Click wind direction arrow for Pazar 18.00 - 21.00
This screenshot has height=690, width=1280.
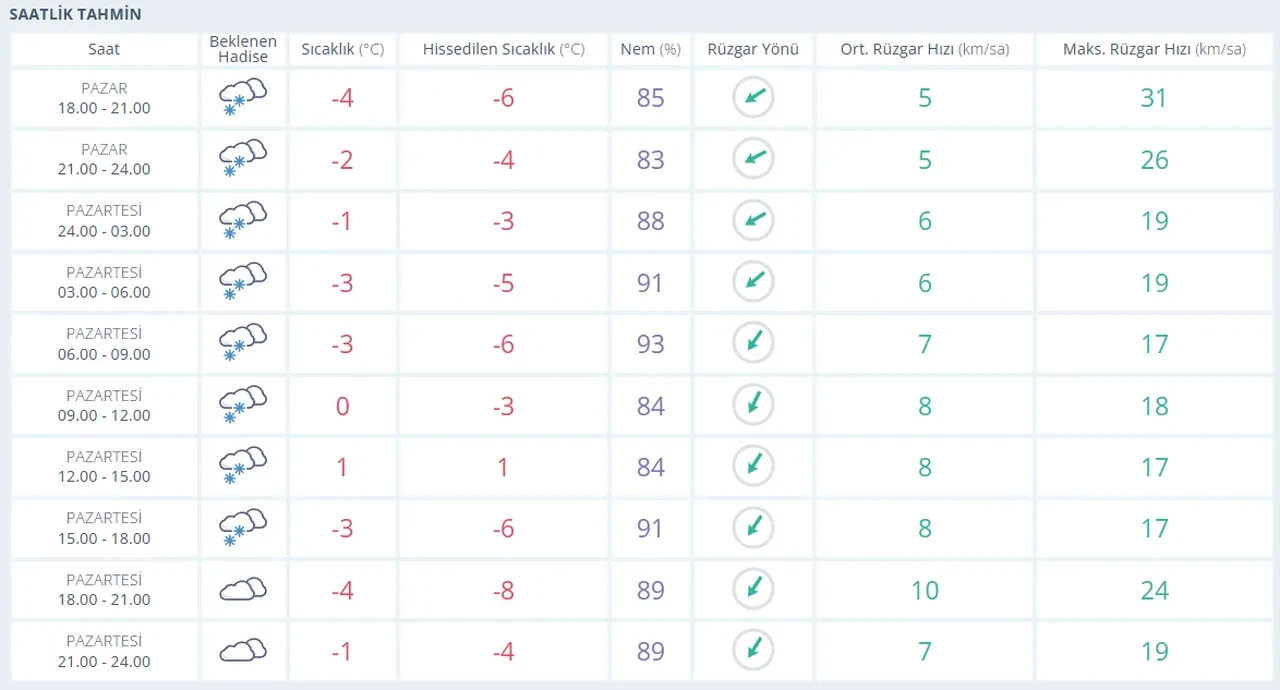click(753, 97)
